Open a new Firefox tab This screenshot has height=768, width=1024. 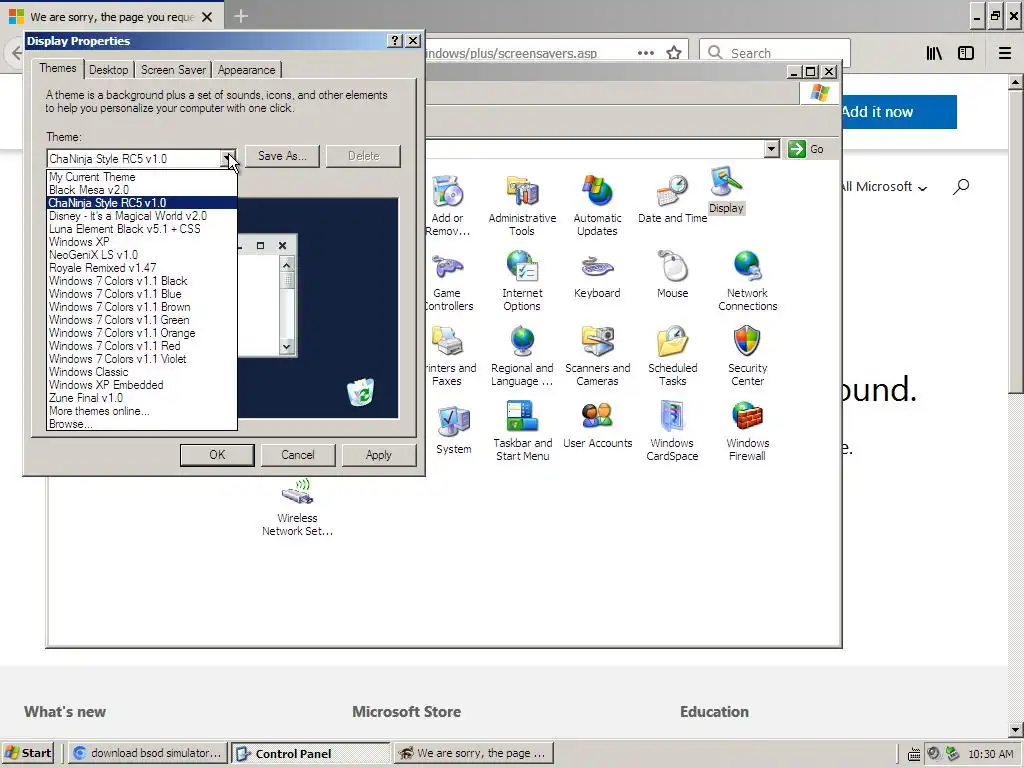[240, 16]
